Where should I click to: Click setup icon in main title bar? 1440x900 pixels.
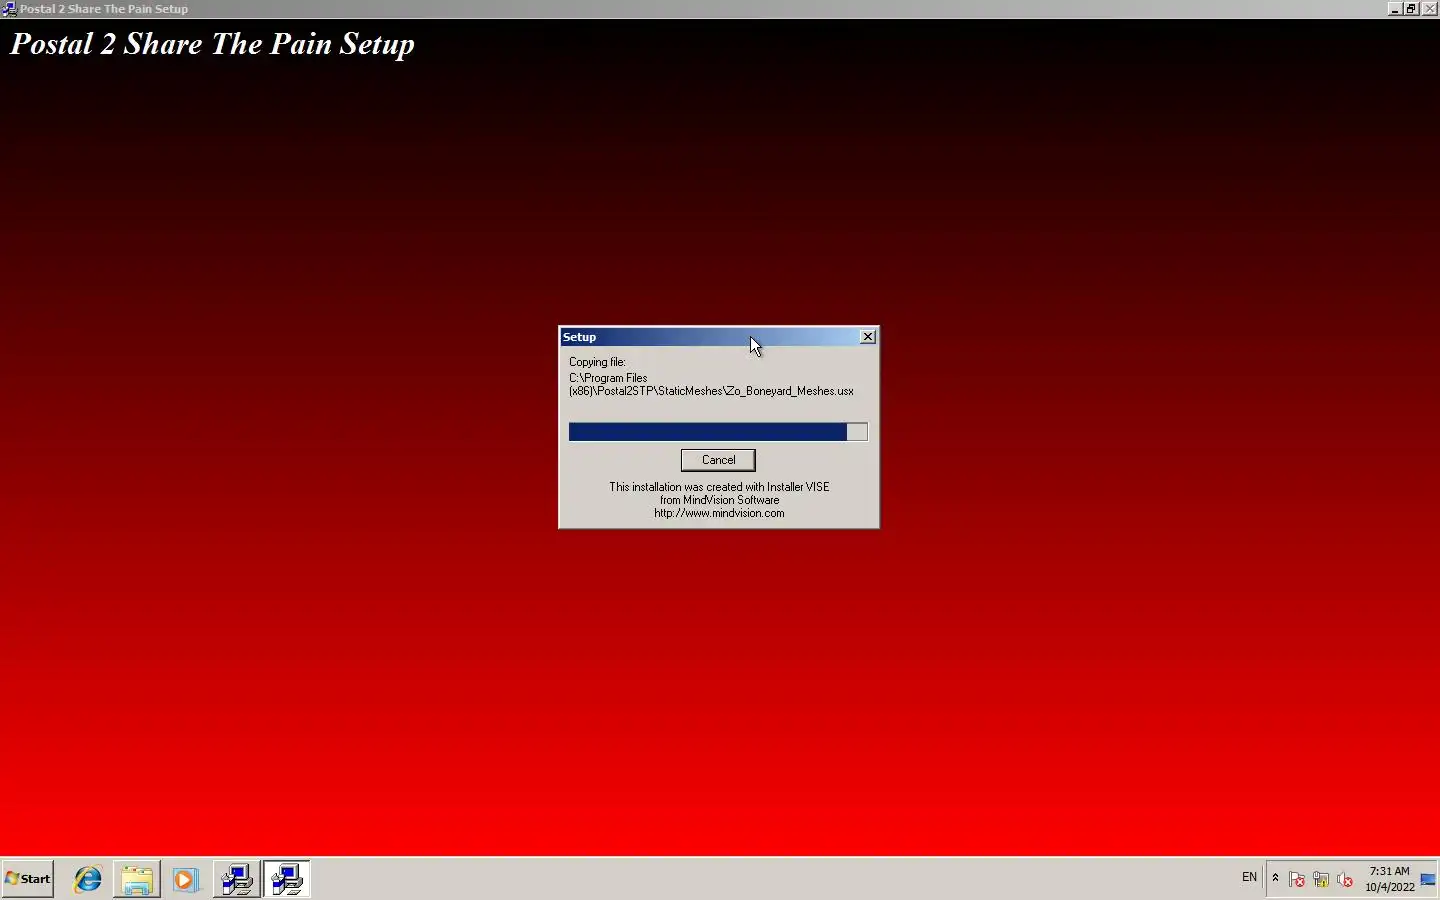coord(9,8)
